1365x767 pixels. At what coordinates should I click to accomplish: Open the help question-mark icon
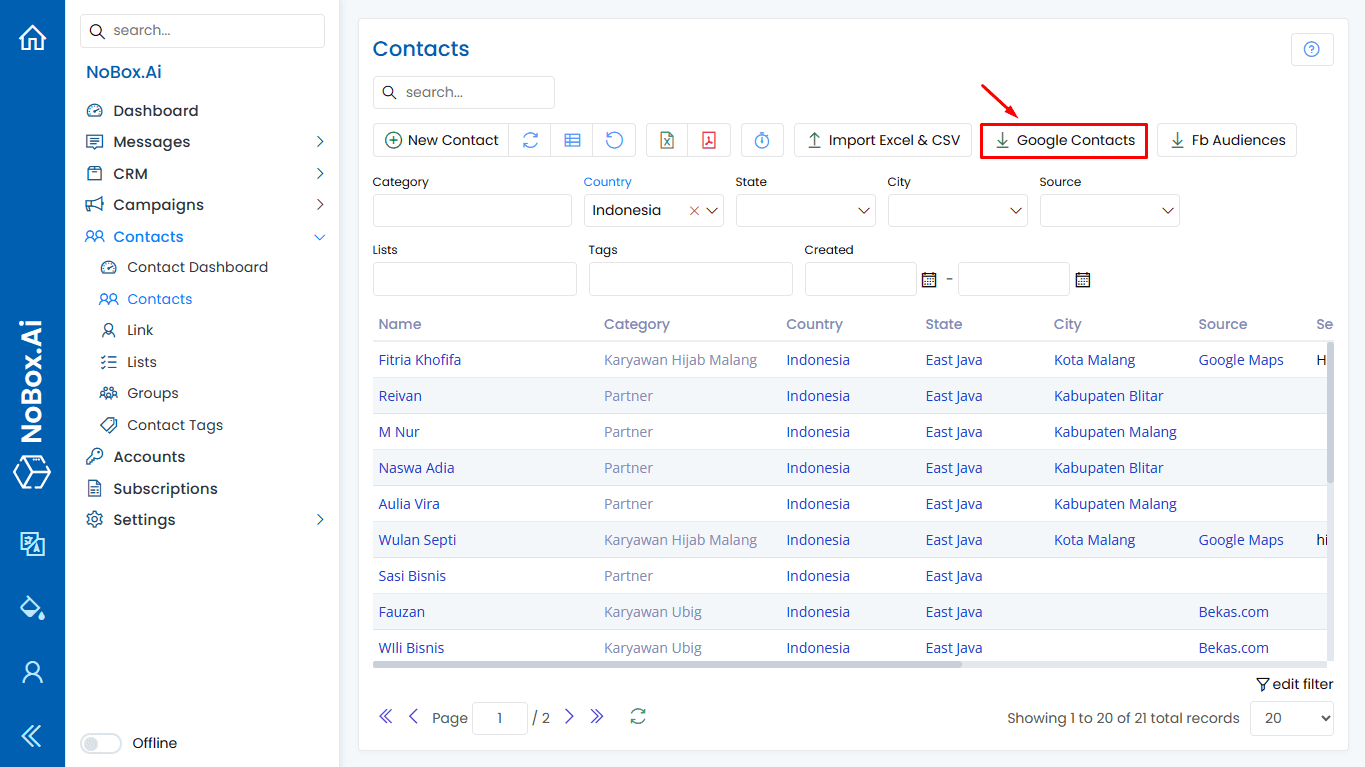pyautogui.click(x=1311, y=49)
